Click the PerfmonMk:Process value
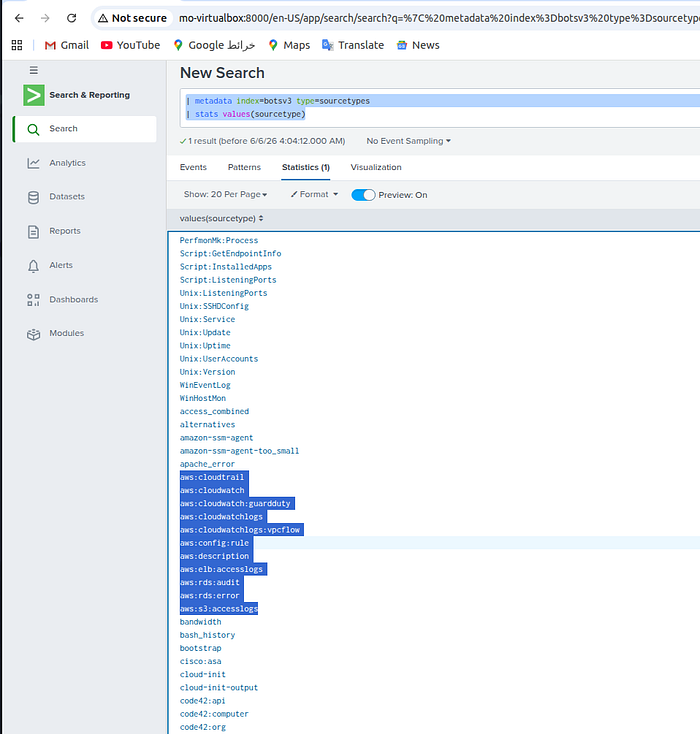 coord(219,240)
